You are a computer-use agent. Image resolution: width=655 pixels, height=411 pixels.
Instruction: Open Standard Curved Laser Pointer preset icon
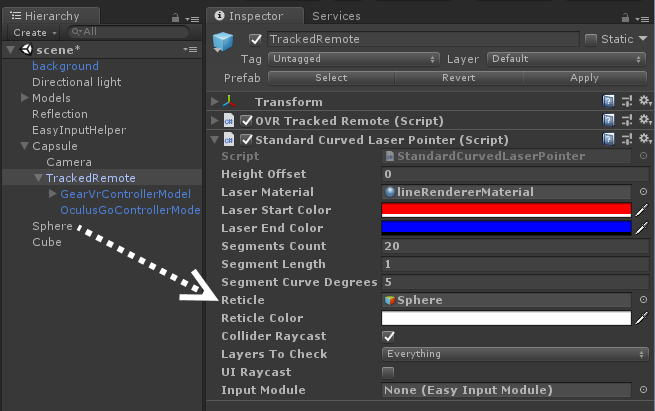pyautogui.click(x=626, y=139)
